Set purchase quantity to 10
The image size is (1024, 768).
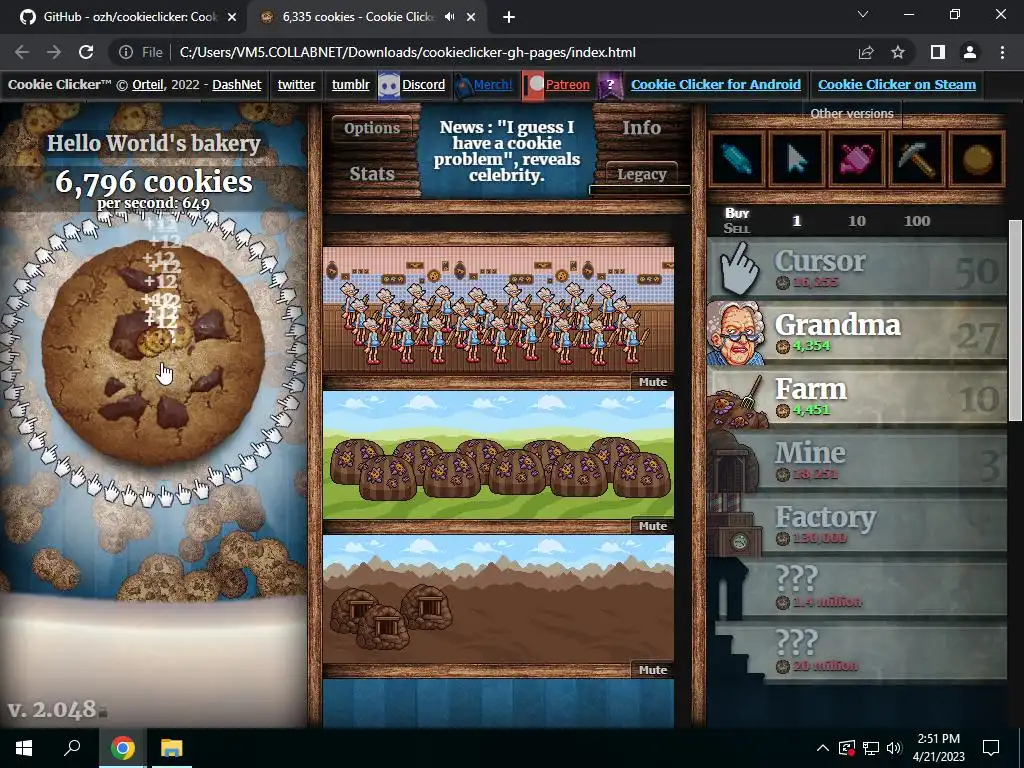pos(857,221)
